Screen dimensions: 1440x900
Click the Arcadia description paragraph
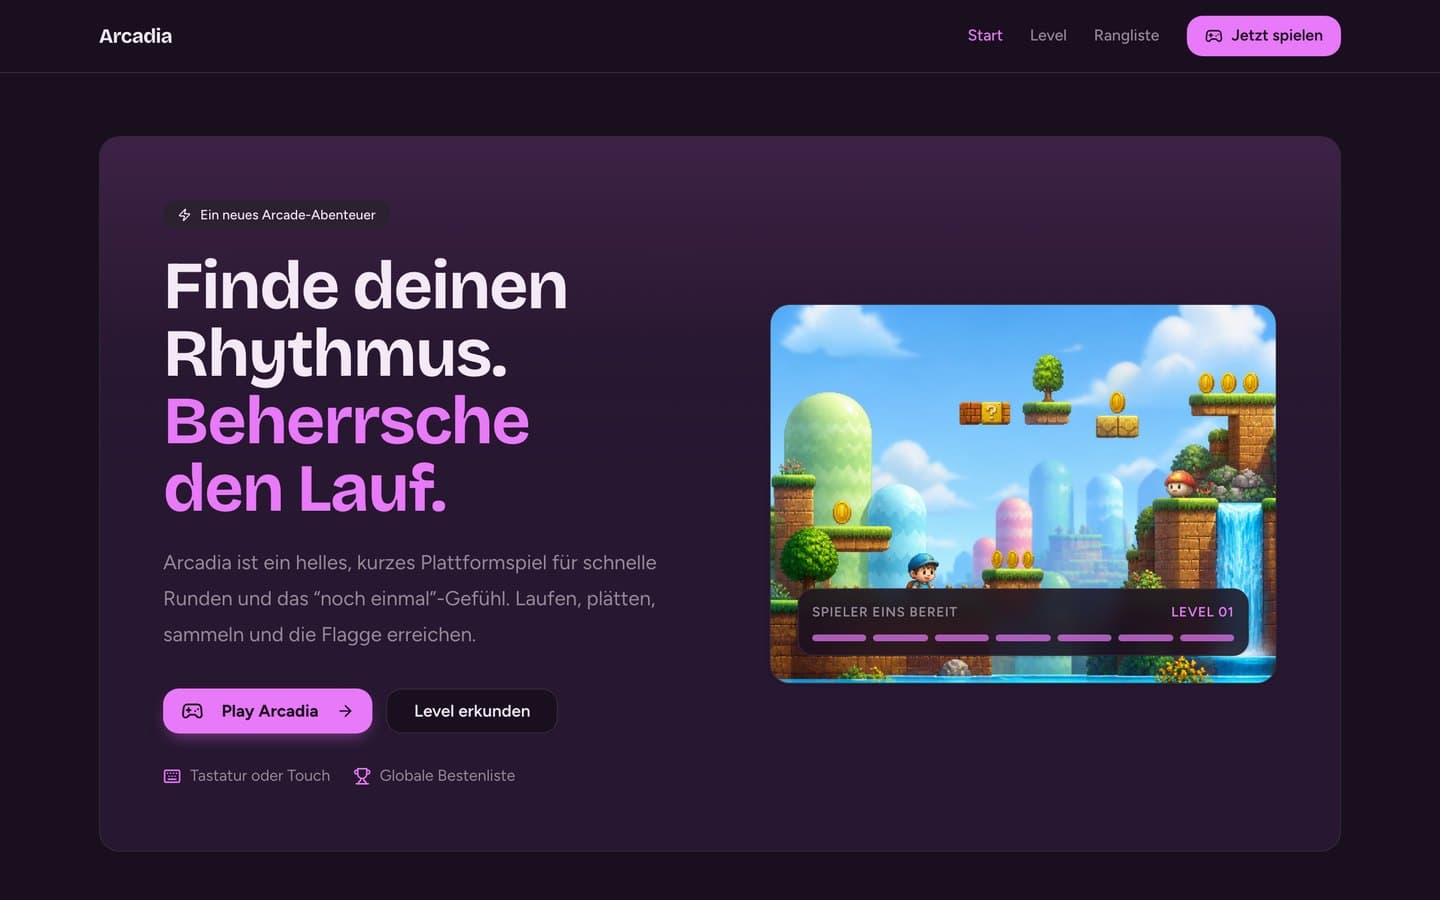pyautogui.click(x=410, y=598)
